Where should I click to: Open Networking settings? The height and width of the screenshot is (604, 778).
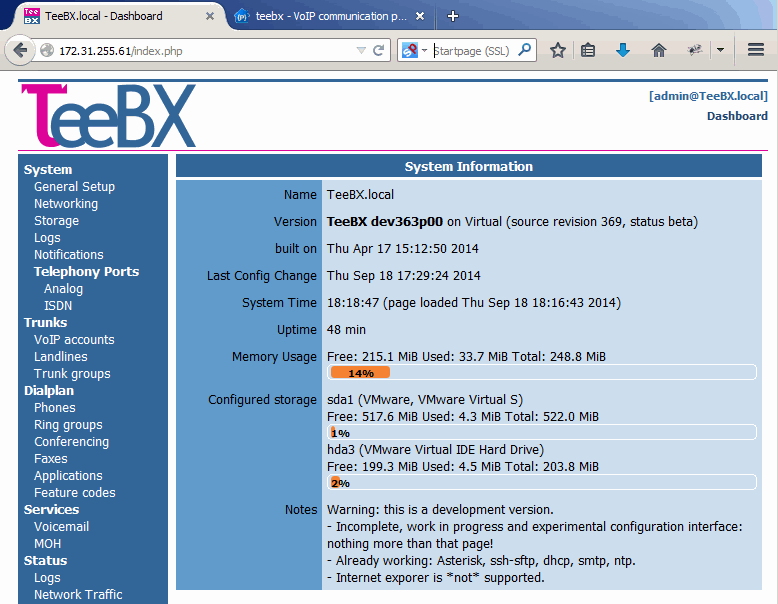point(66,204)
